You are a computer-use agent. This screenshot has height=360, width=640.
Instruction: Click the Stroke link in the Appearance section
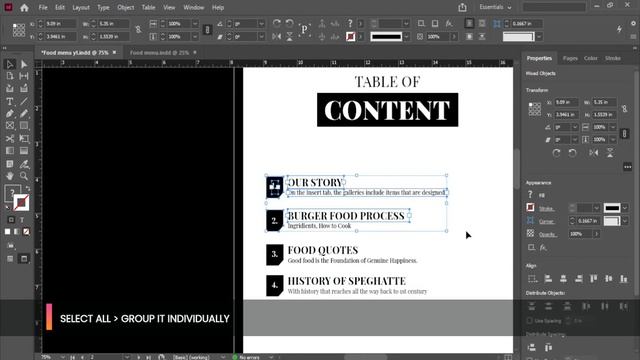point(546,209)
